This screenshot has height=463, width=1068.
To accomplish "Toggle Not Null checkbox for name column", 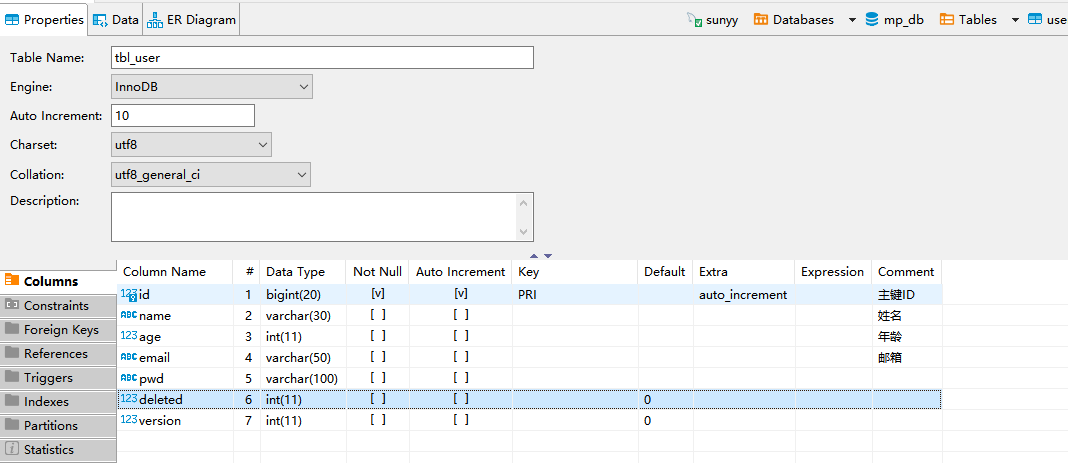I will 378,315.
